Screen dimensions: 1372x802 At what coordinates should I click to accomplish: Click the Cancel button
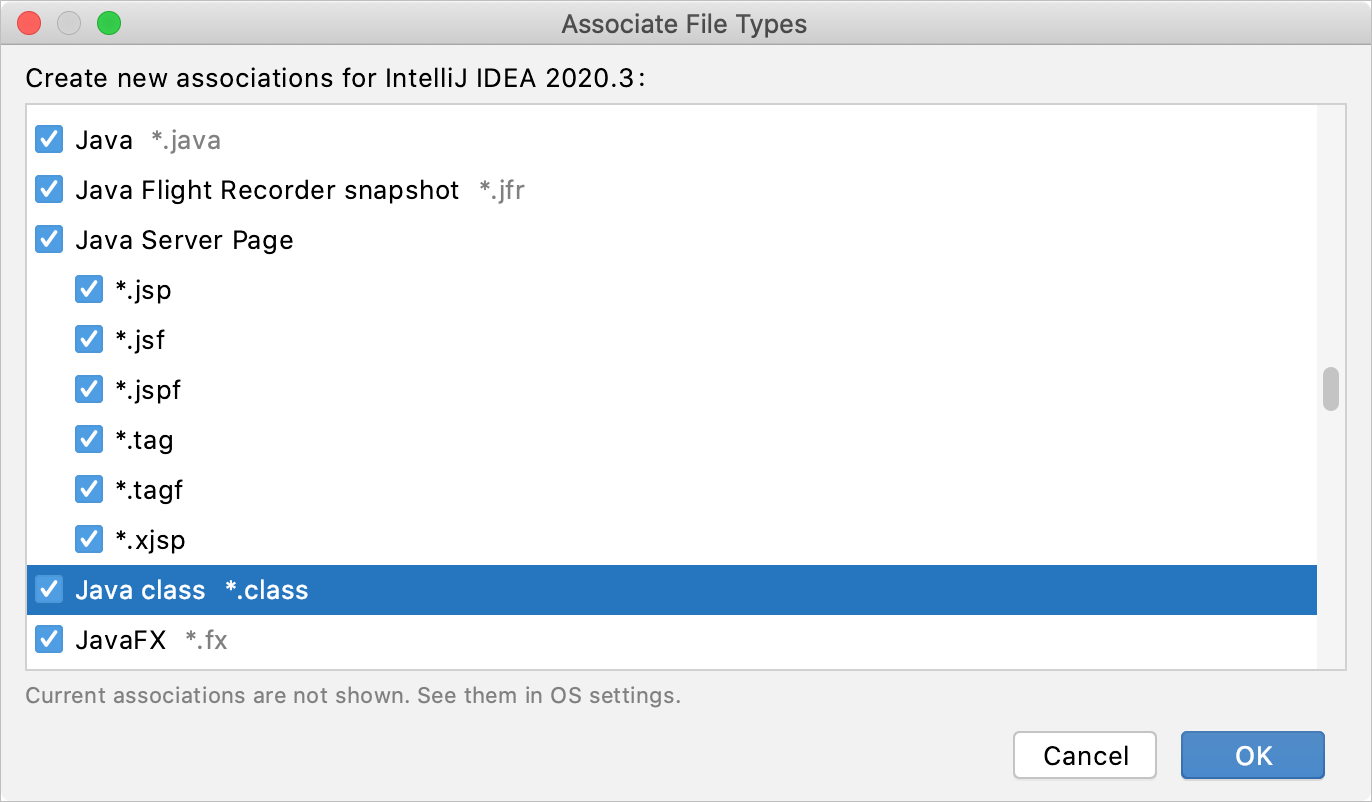click(1085, 755)
